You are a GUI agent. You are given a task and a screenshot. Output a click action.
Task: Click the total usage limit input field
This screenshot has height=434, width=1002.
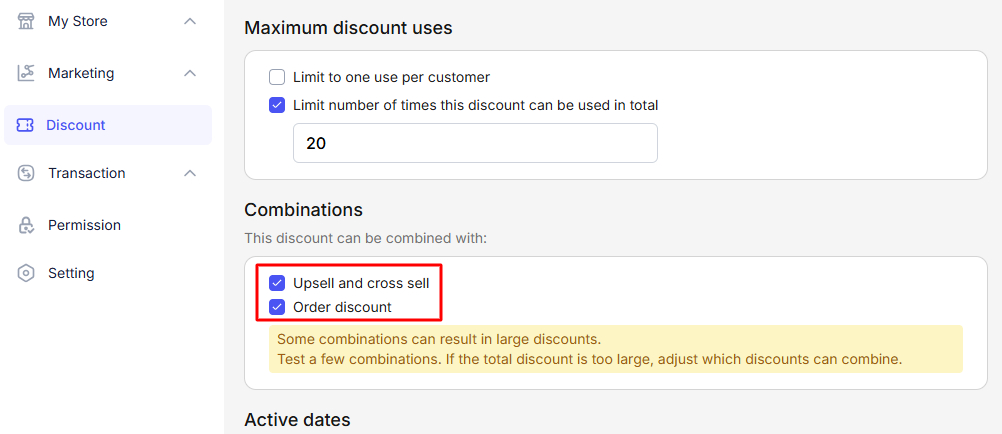click(x=475, y=143)
